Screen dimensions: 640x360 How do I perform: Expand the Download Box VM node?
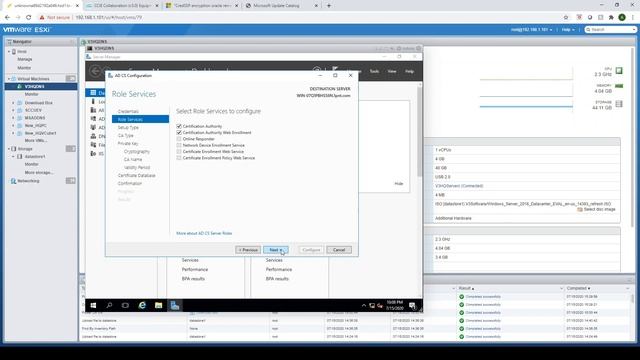coord(13,103)
